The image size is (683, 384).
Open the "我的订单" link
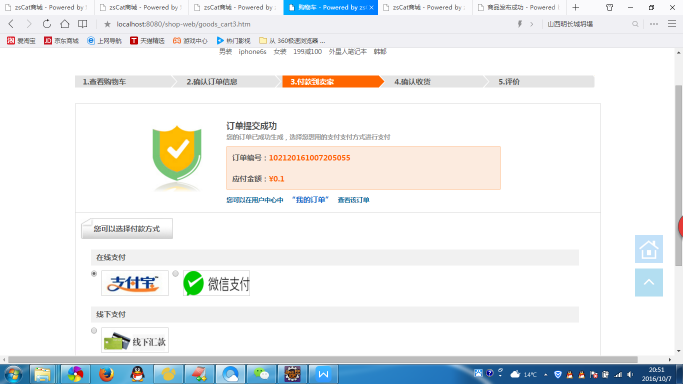[310, 200]
